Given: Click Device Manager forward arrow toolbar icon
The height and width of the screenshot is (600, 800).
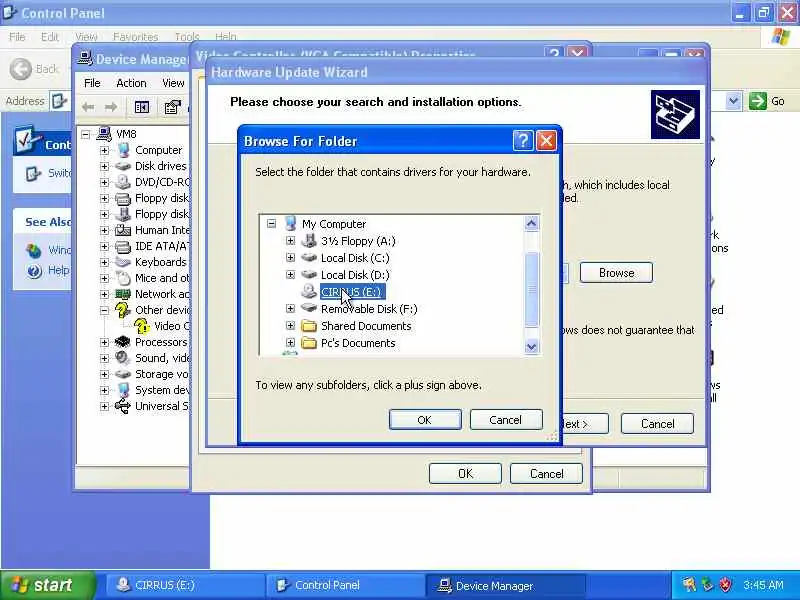Looking at the screenshot, I should [111, 107].
